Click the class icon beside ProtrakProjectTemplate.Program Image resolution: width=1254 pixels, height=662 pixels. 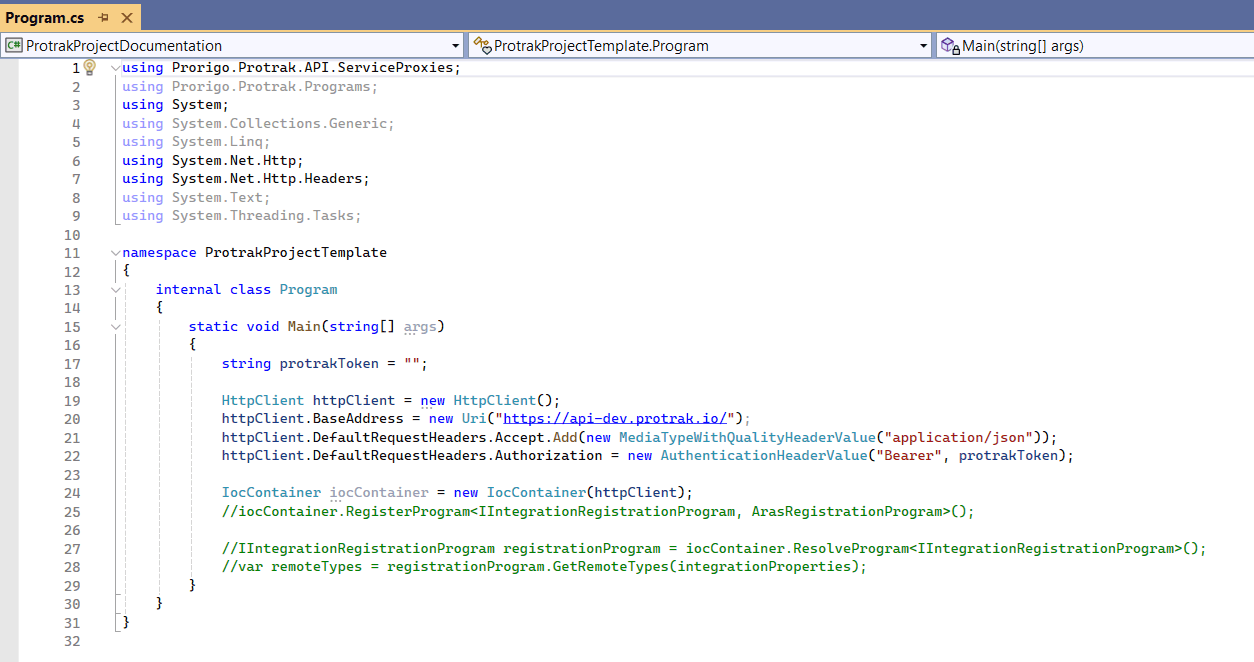point(482,46)
